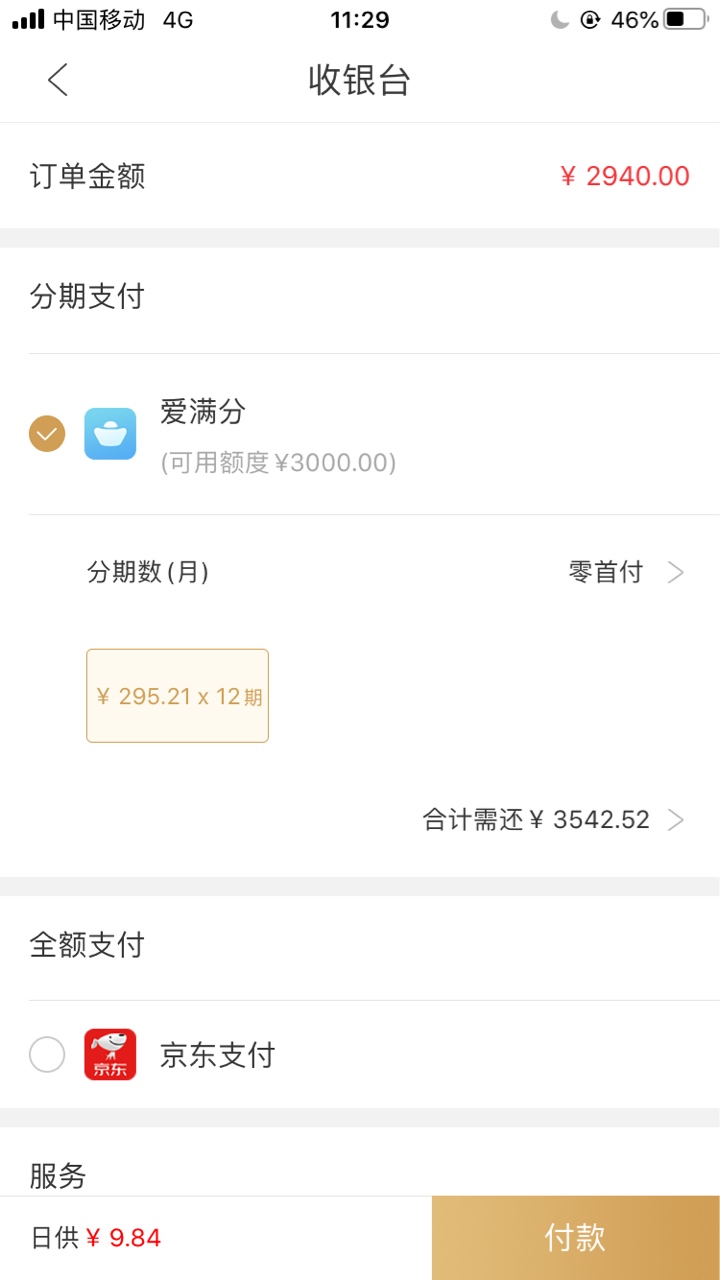The height and width of the screenshot is (1280, 720).
Task: Tap the 订单金额 ¥2940.00 amount
Action: tap(625, 176)
